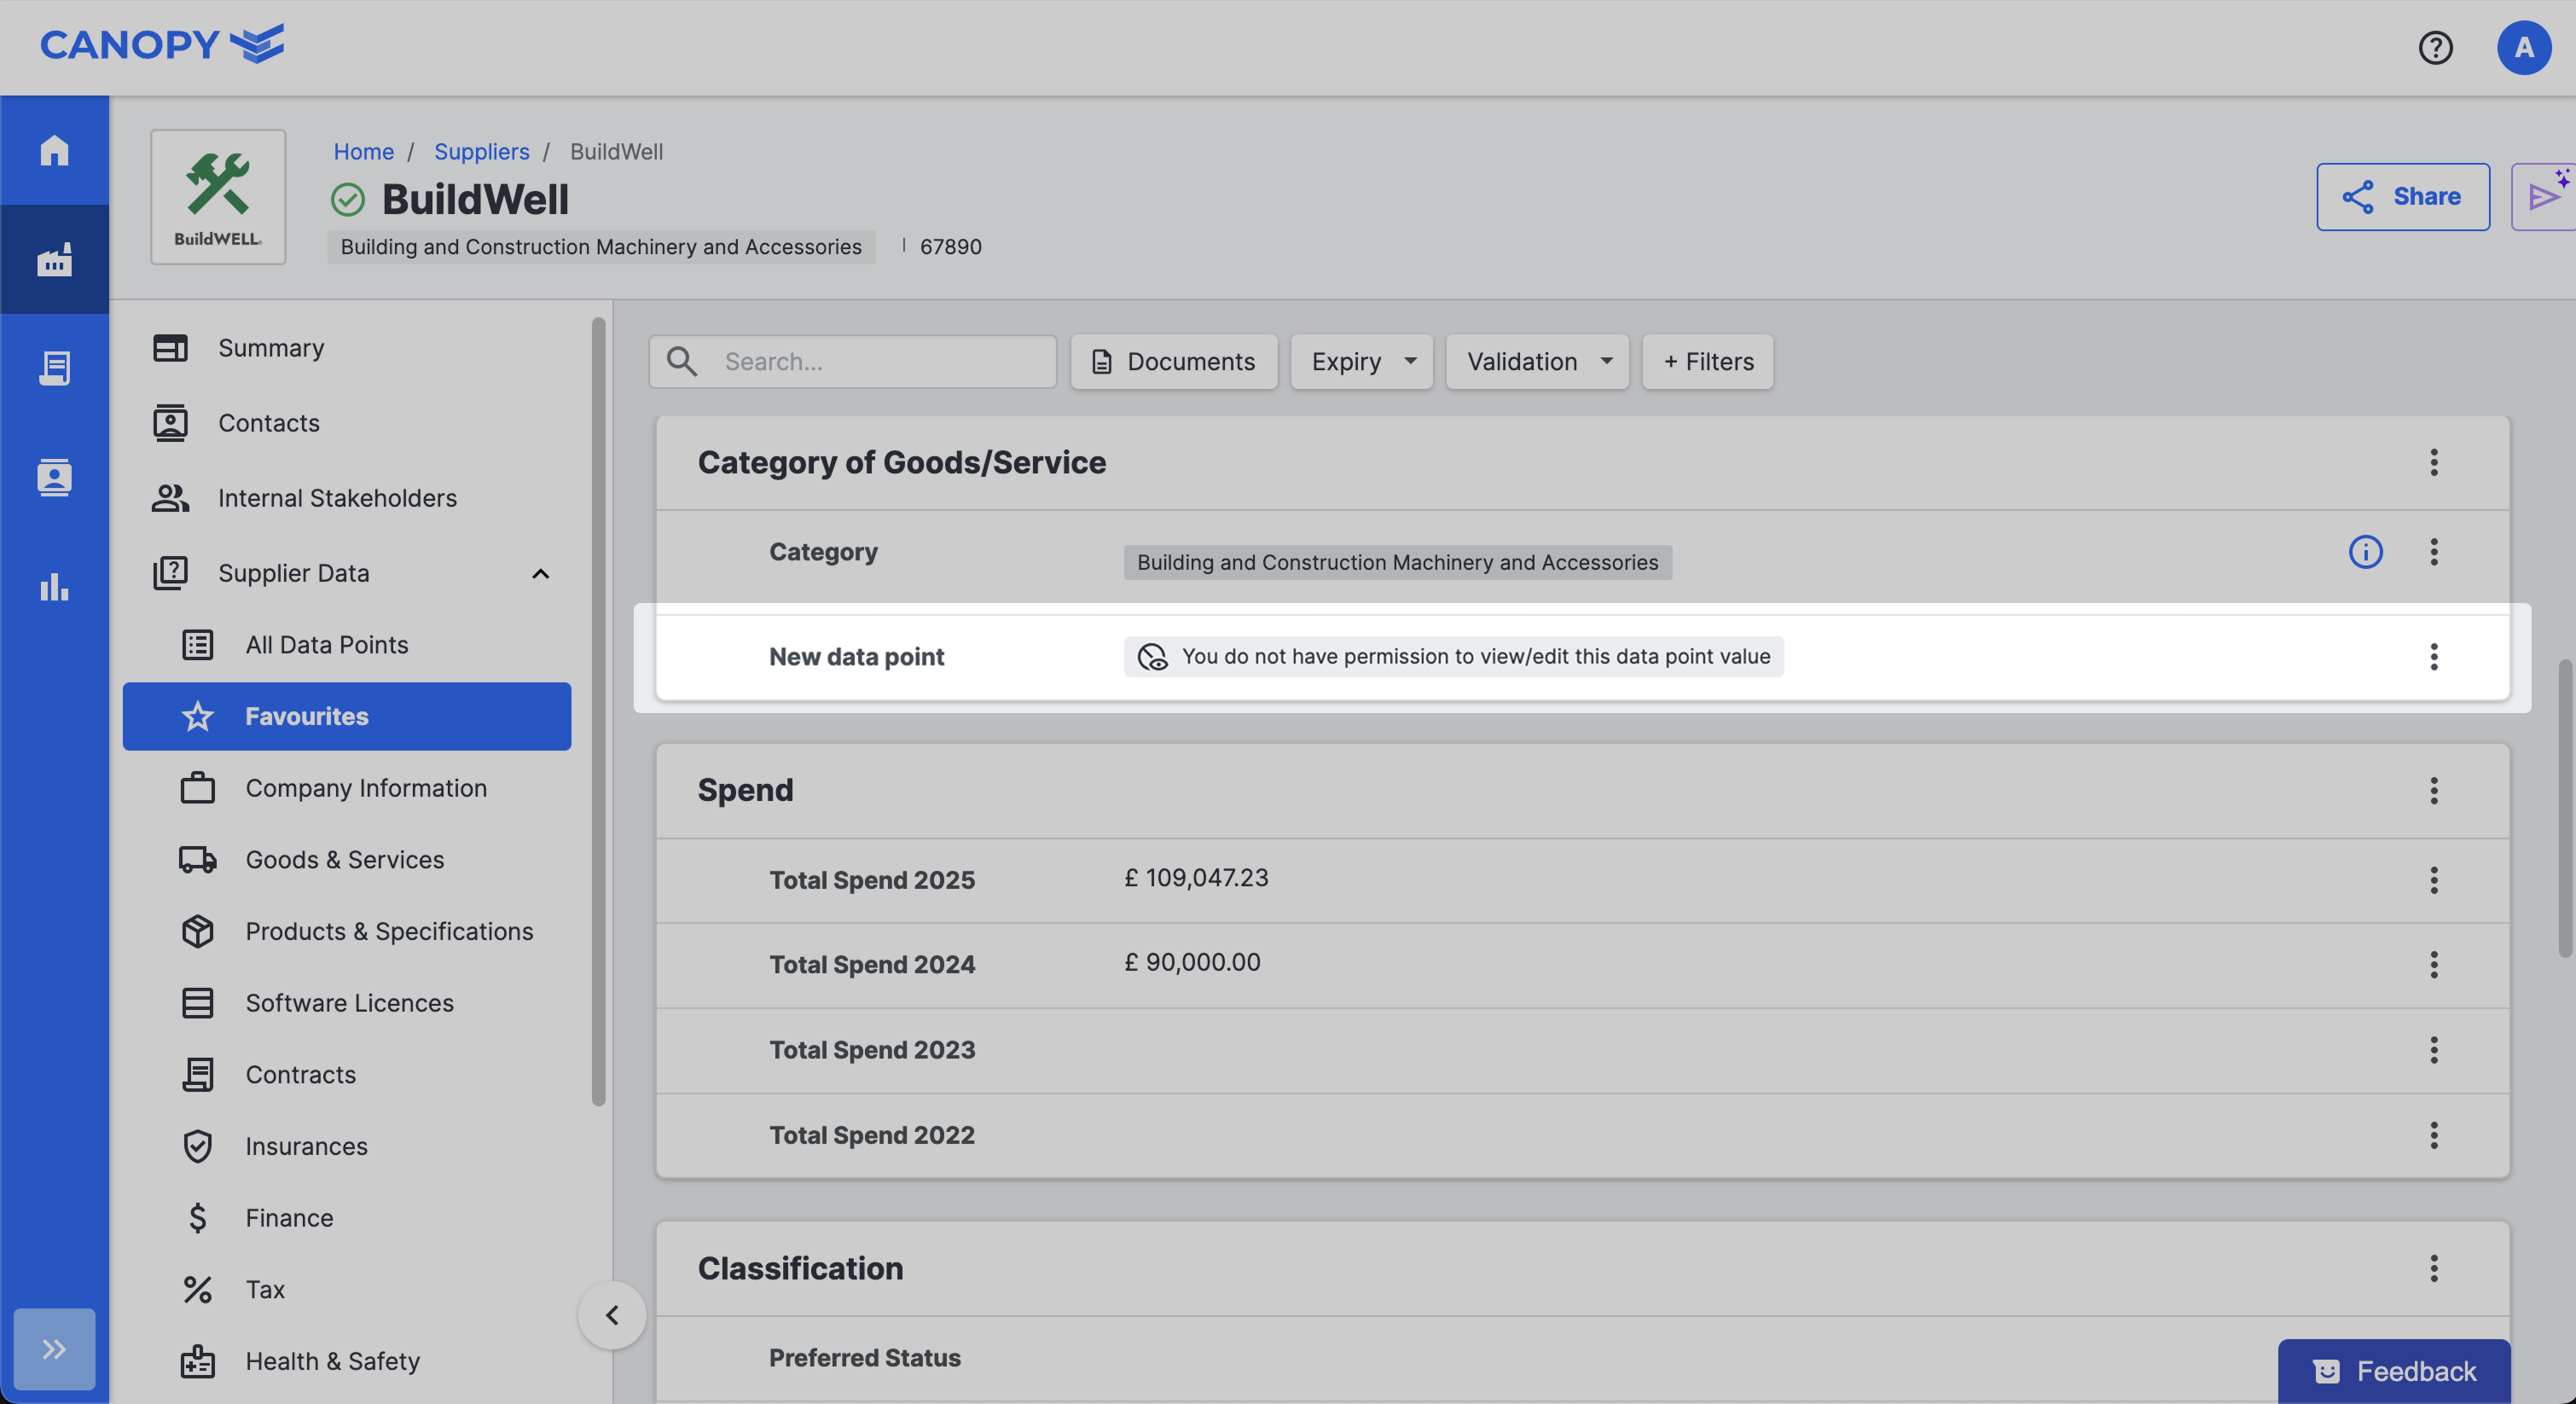Open the help question mark icon
The width and height of the screenshot is (2576, 1404).
2435,47
